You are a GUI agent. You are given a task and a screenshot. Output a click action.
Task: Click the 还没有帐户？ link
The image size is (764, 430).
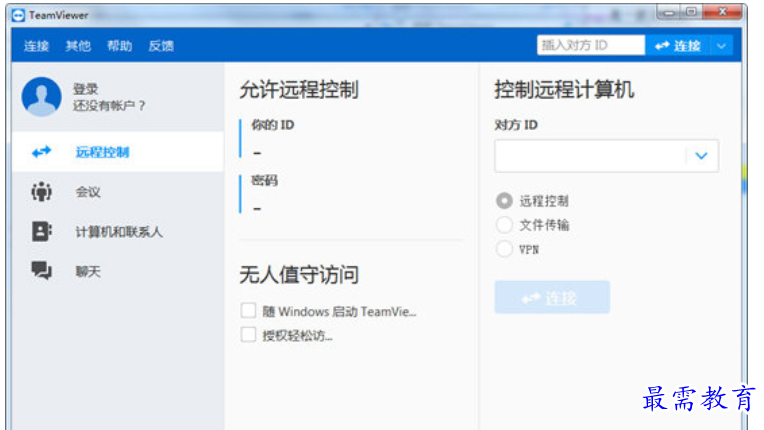click(109, 105)
